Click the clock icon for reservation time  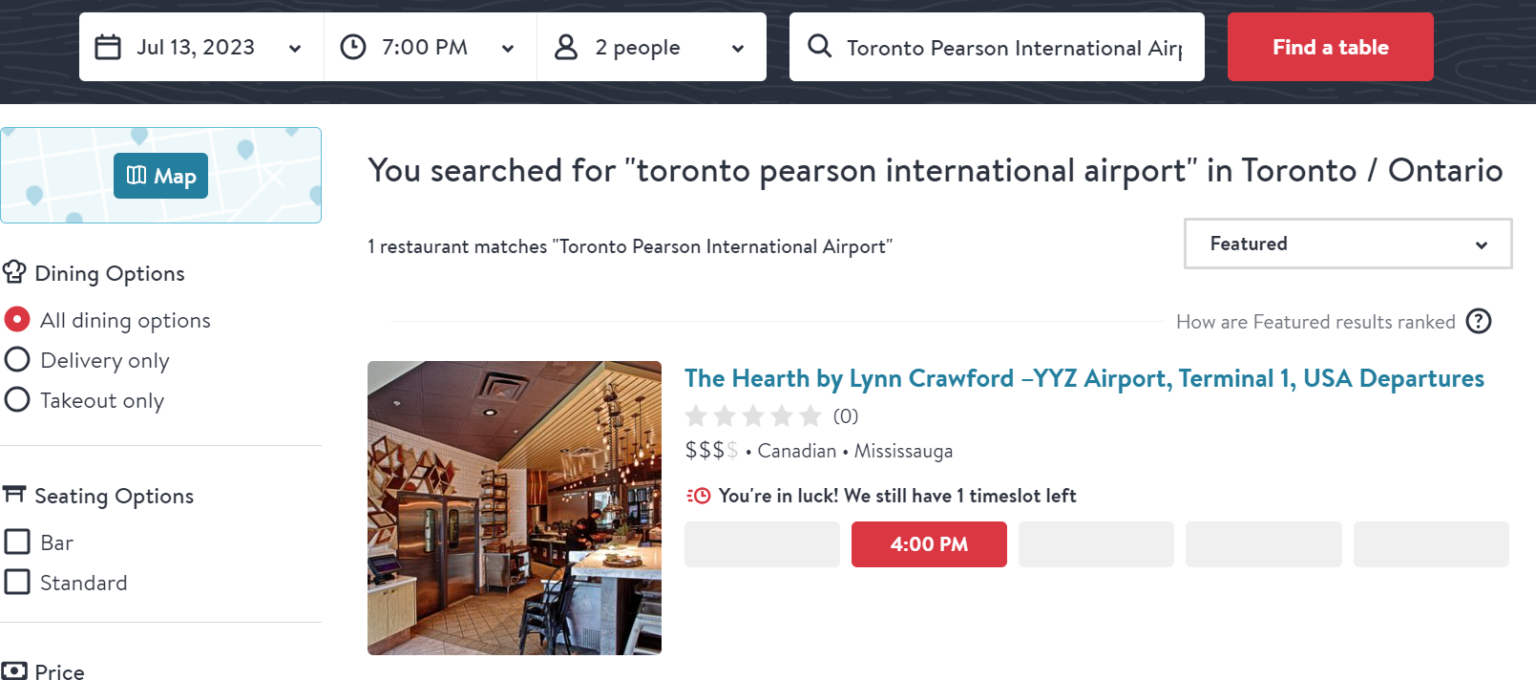[352, 46]
